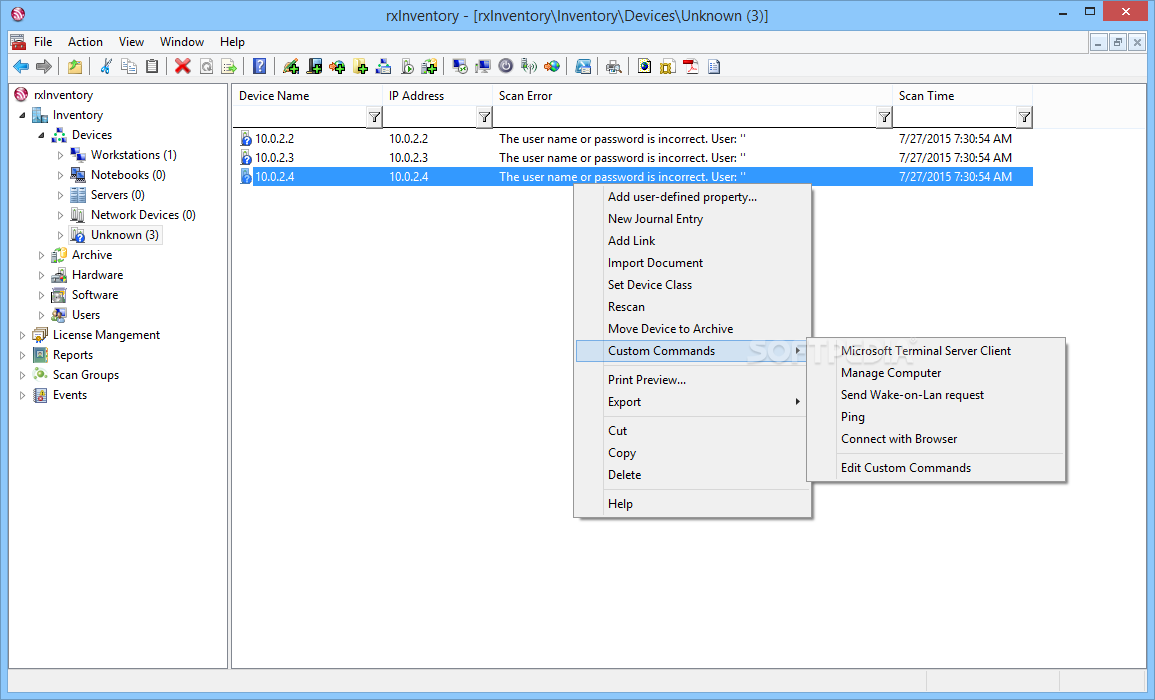Image resolution: width=1155 pixels, height=700 pixels.
Task: Choose Add user-defined property from menu
Action: click(x=692, y=197)
